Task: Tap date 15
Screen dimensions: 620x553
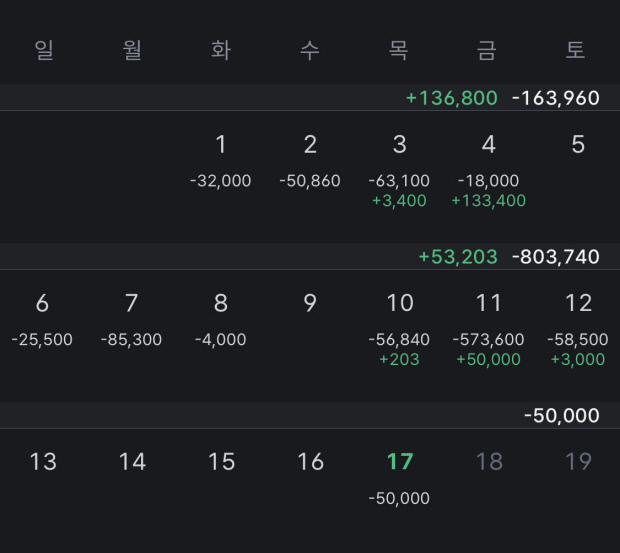Action: [x=221, y=462]
